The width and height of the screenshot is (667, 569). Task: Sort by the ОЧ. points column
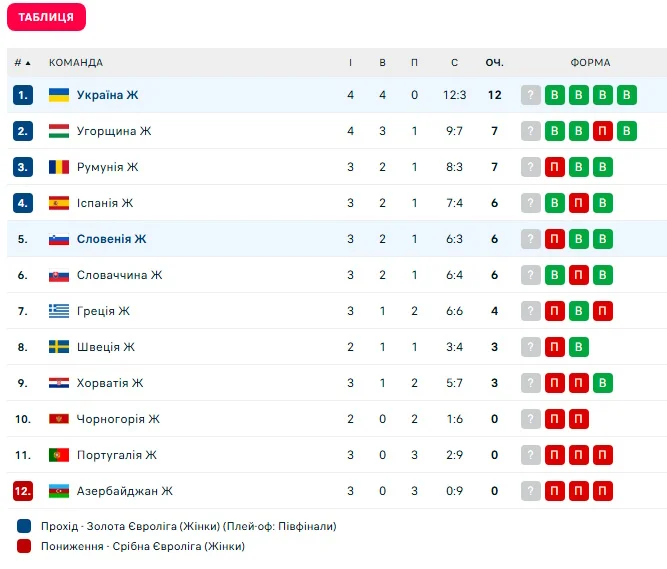click(494, 62)
